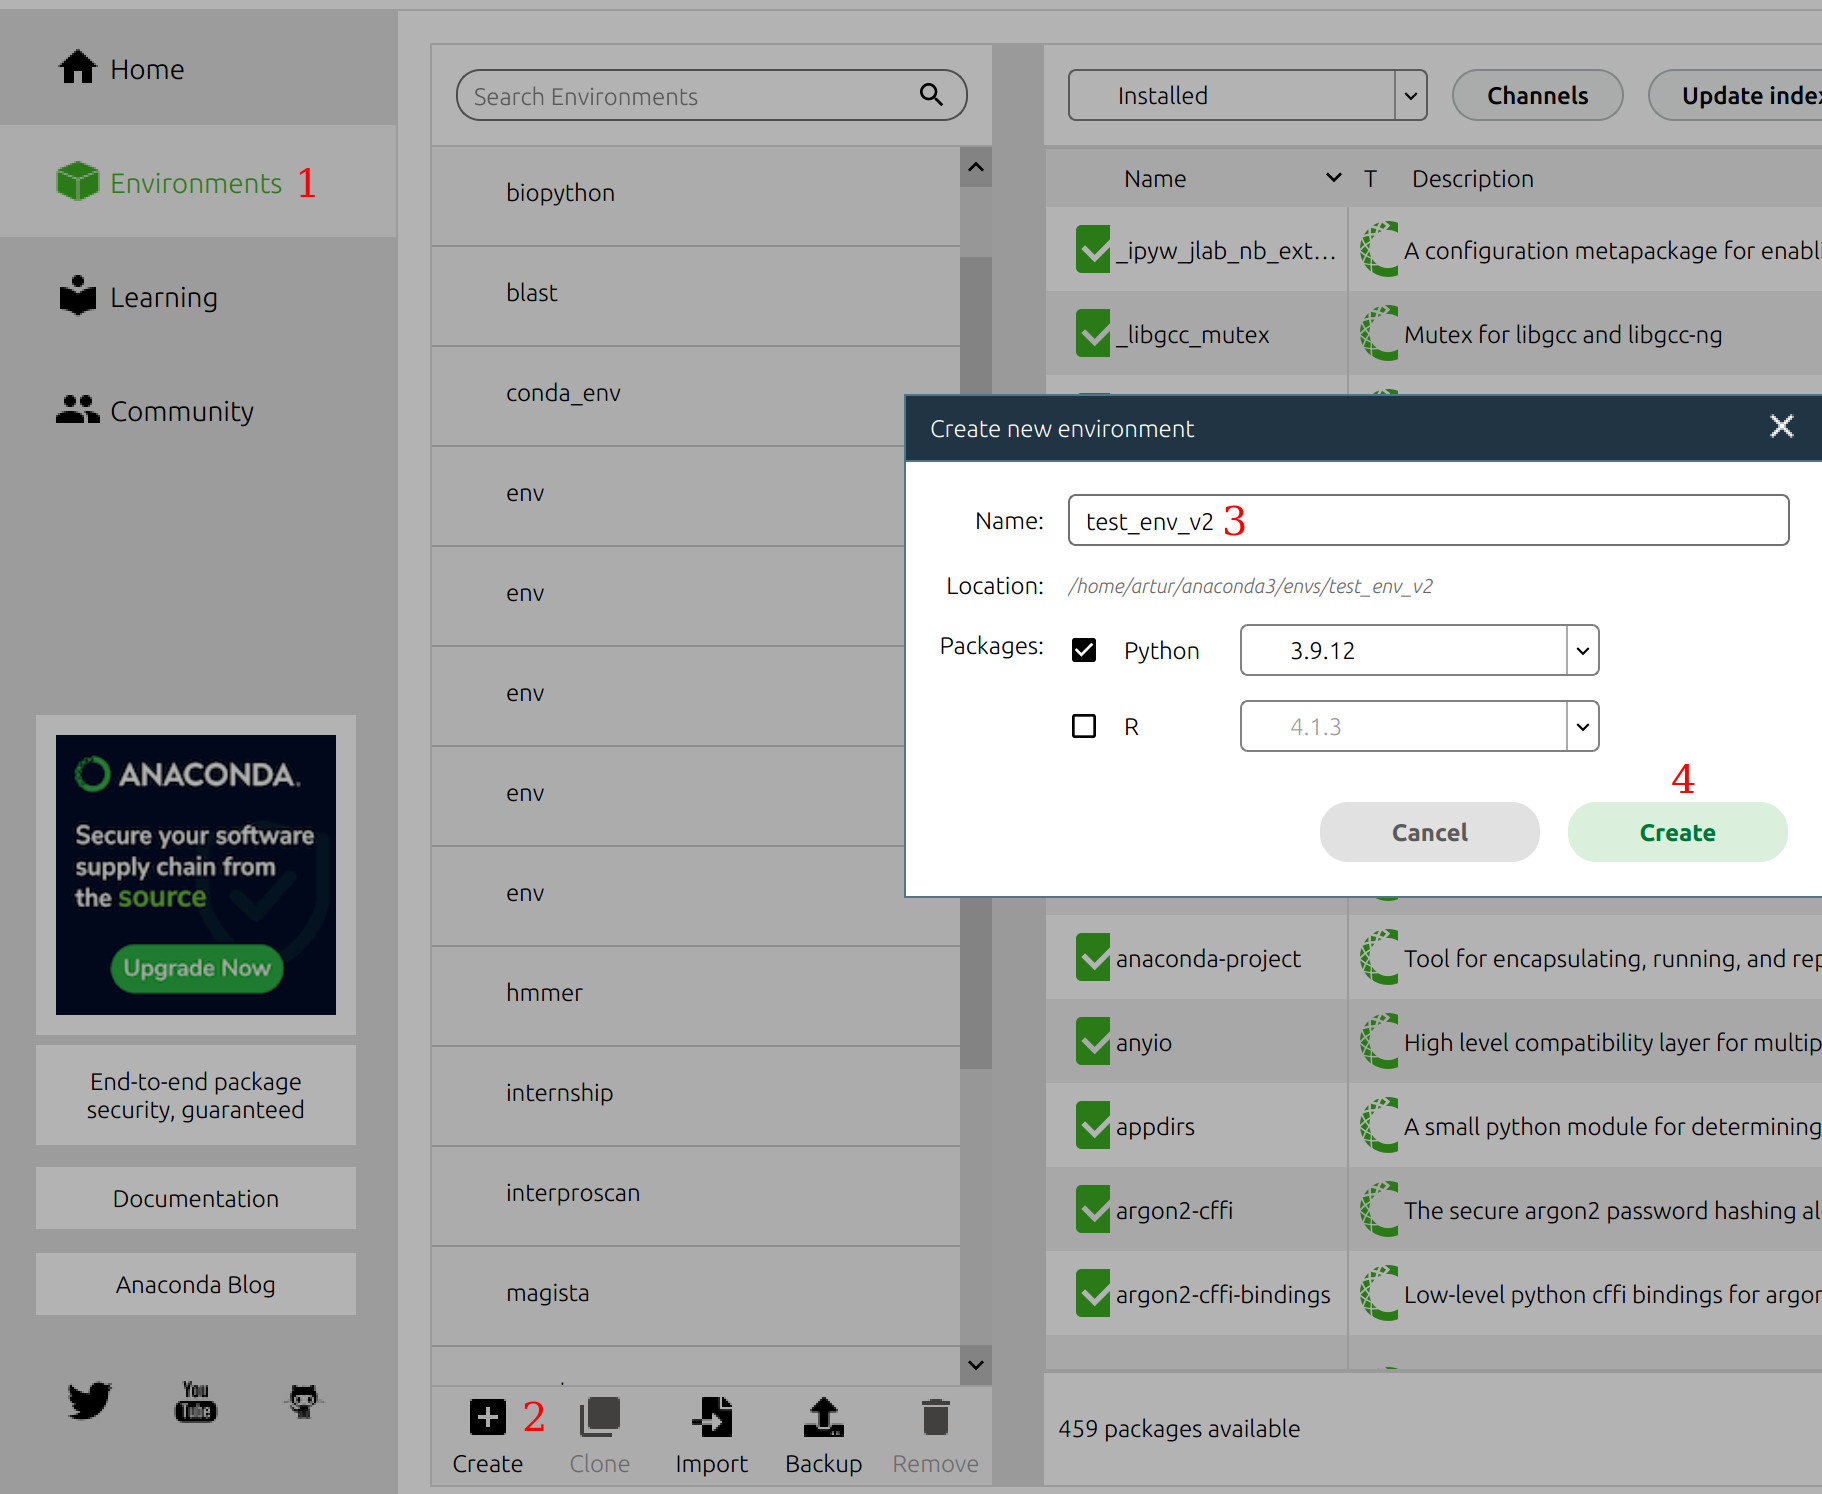Open the R version 4.1.3 dropdown

[1582, 726]
